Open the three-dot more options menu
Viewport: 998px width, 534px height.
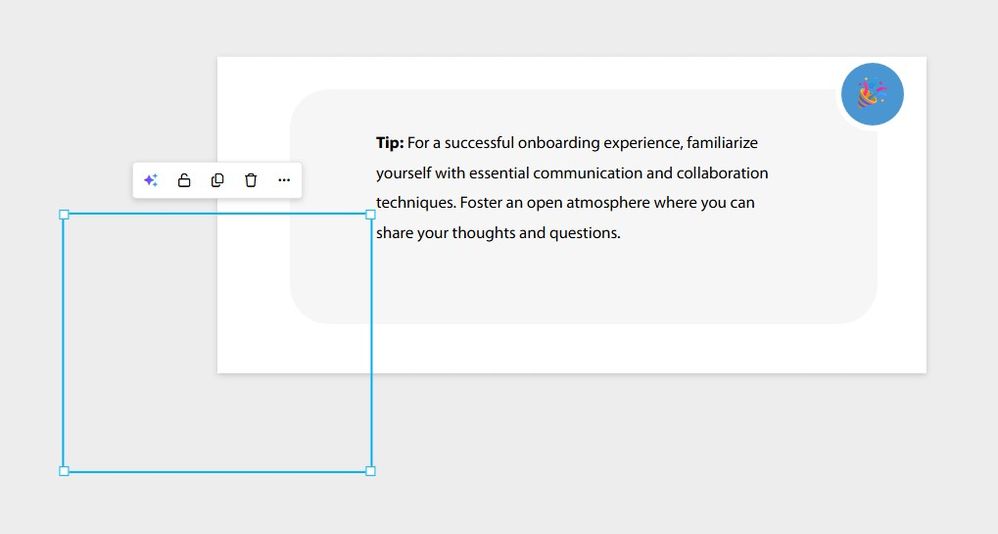pyautogui.click(x=284, y=181)
